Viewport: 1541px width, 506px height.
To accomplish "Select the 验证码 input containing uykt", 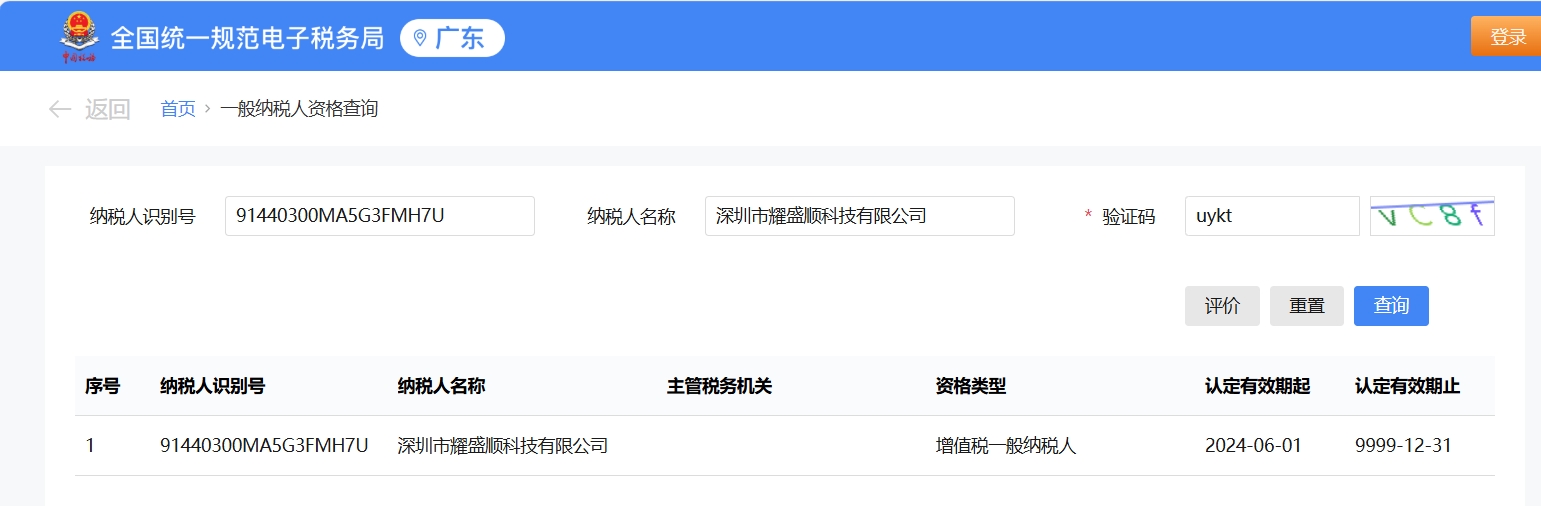I will (x=1271, y=216).
